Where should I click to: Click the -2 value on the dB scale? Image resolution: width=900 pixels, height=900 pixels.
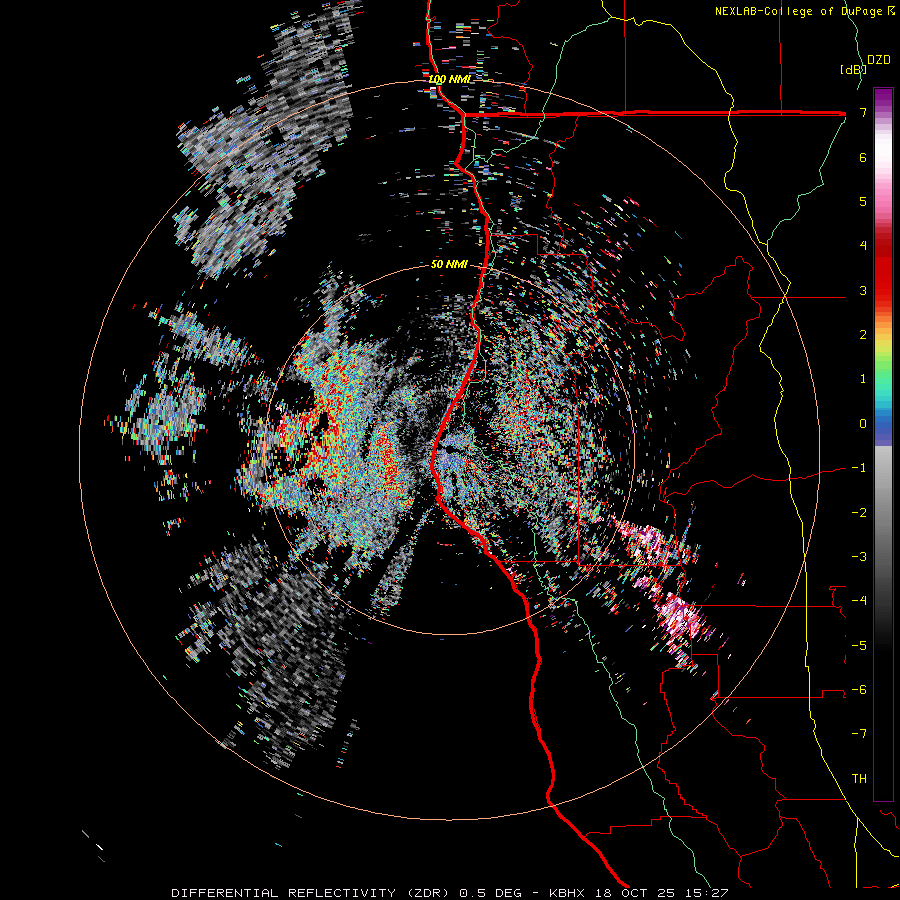859,513
